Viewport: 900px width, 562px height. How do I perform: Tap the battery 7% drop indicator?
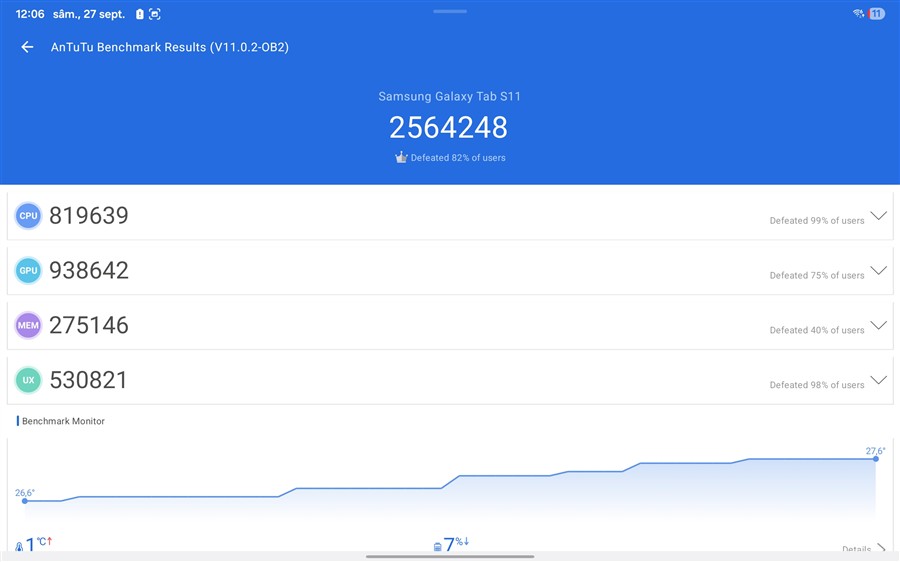[x=452, y=545]
